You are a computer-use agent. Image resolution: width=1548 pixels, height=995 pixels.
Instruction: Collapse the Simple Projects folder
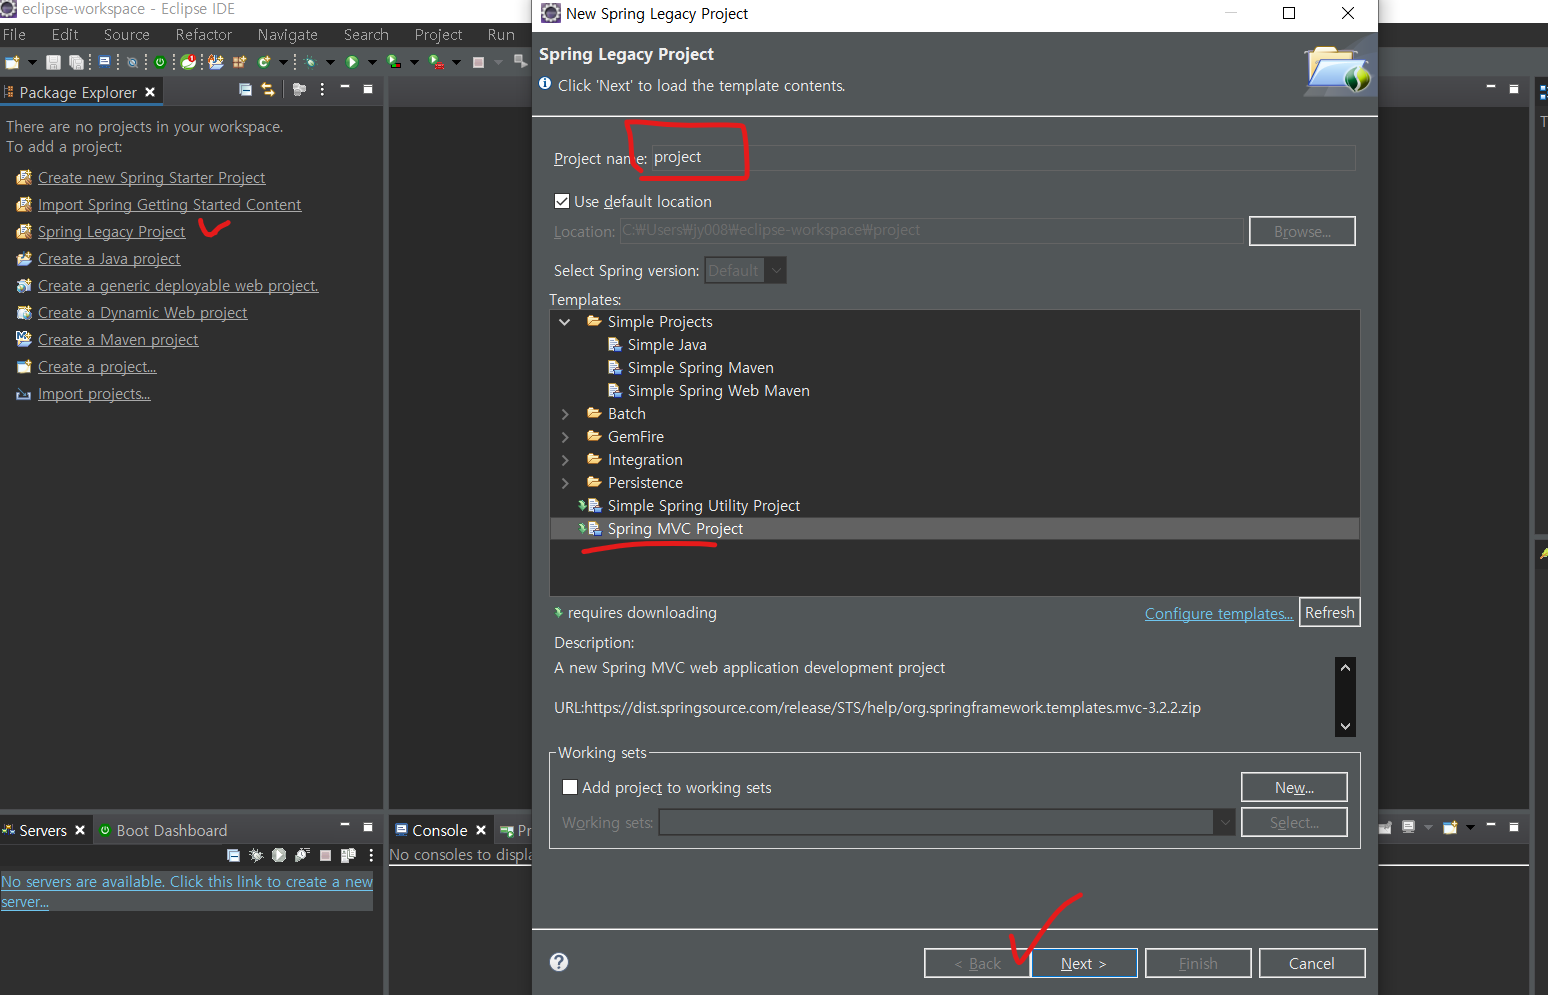[565, 322]
